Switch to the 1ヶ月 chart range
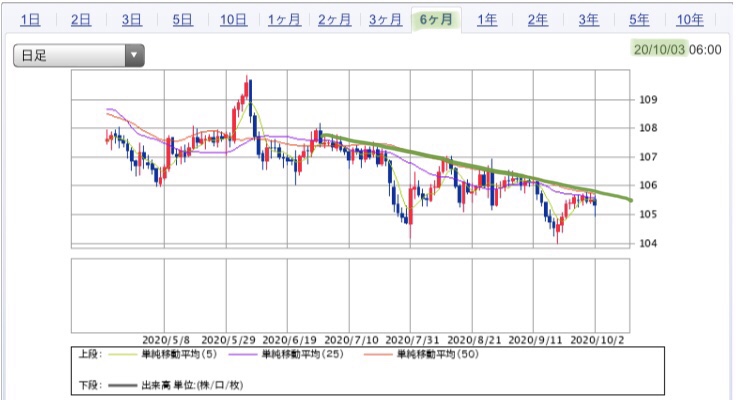 pos(284,20)
